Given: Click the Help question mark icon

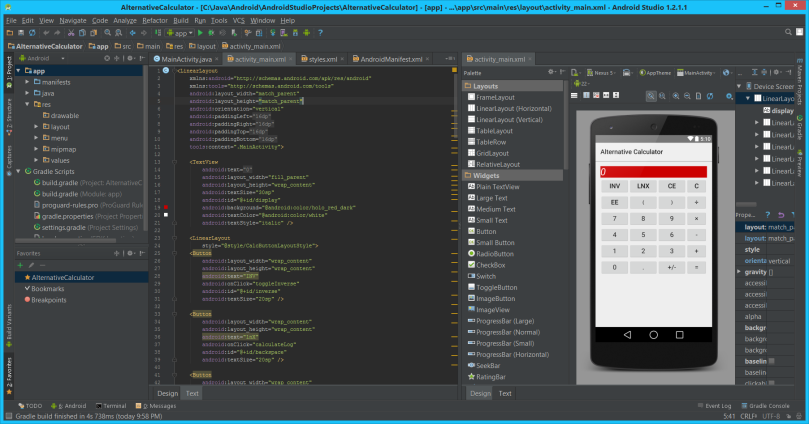Looking at the screenshot, I should (x=320, y=32).
